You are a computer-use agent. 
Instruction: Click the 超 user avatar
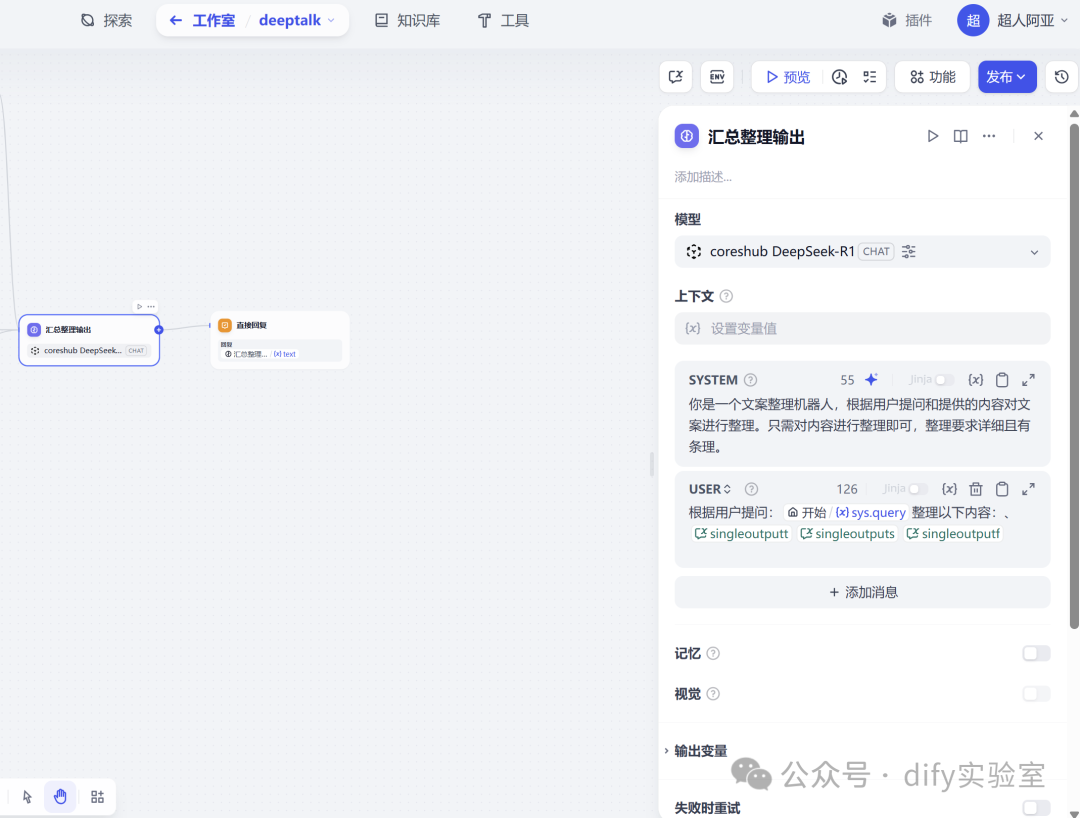[973, 21]
